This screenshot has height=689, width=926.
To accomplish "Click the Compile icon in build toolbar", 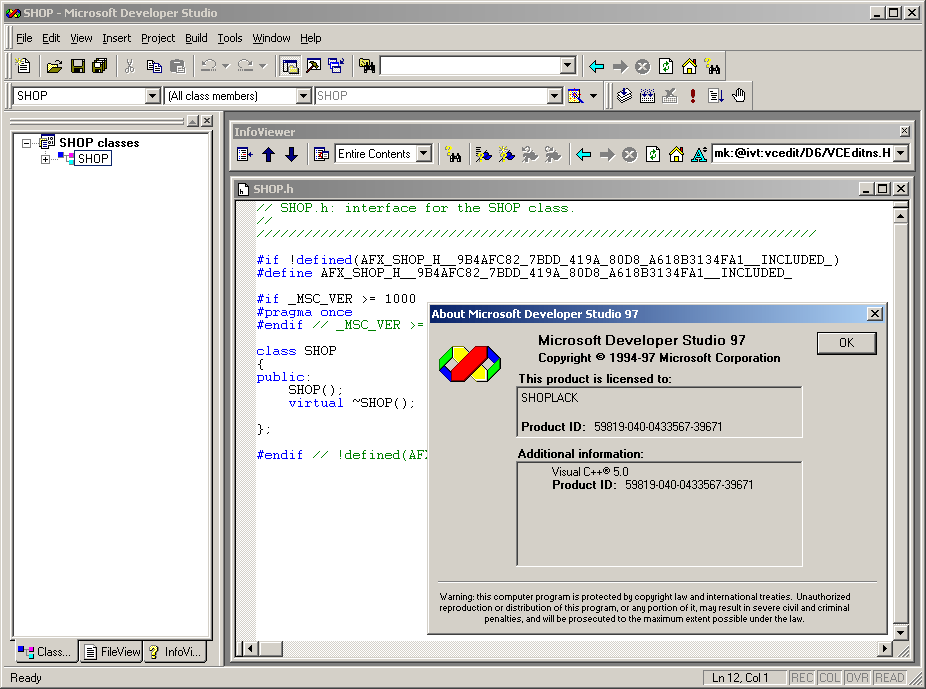I will click(x=624, y=96).
